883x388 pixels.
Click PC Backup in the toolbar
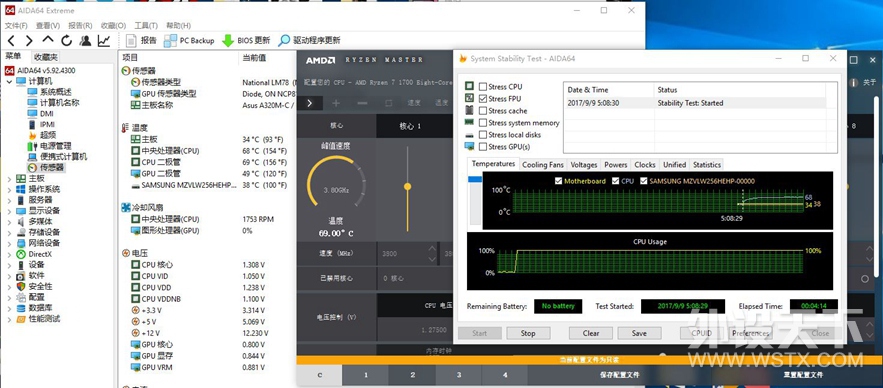pos(189,41)
